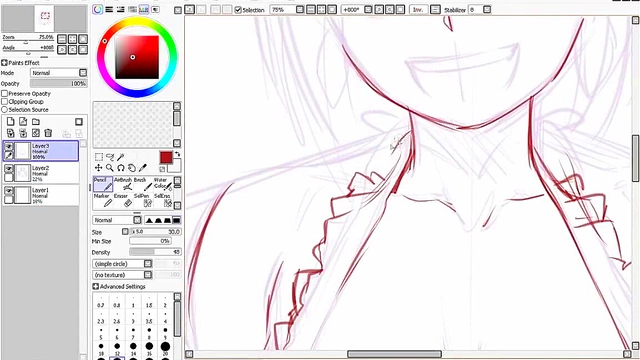
Task: Pick the Rotate view tool
Action: [x=121, y=168]
